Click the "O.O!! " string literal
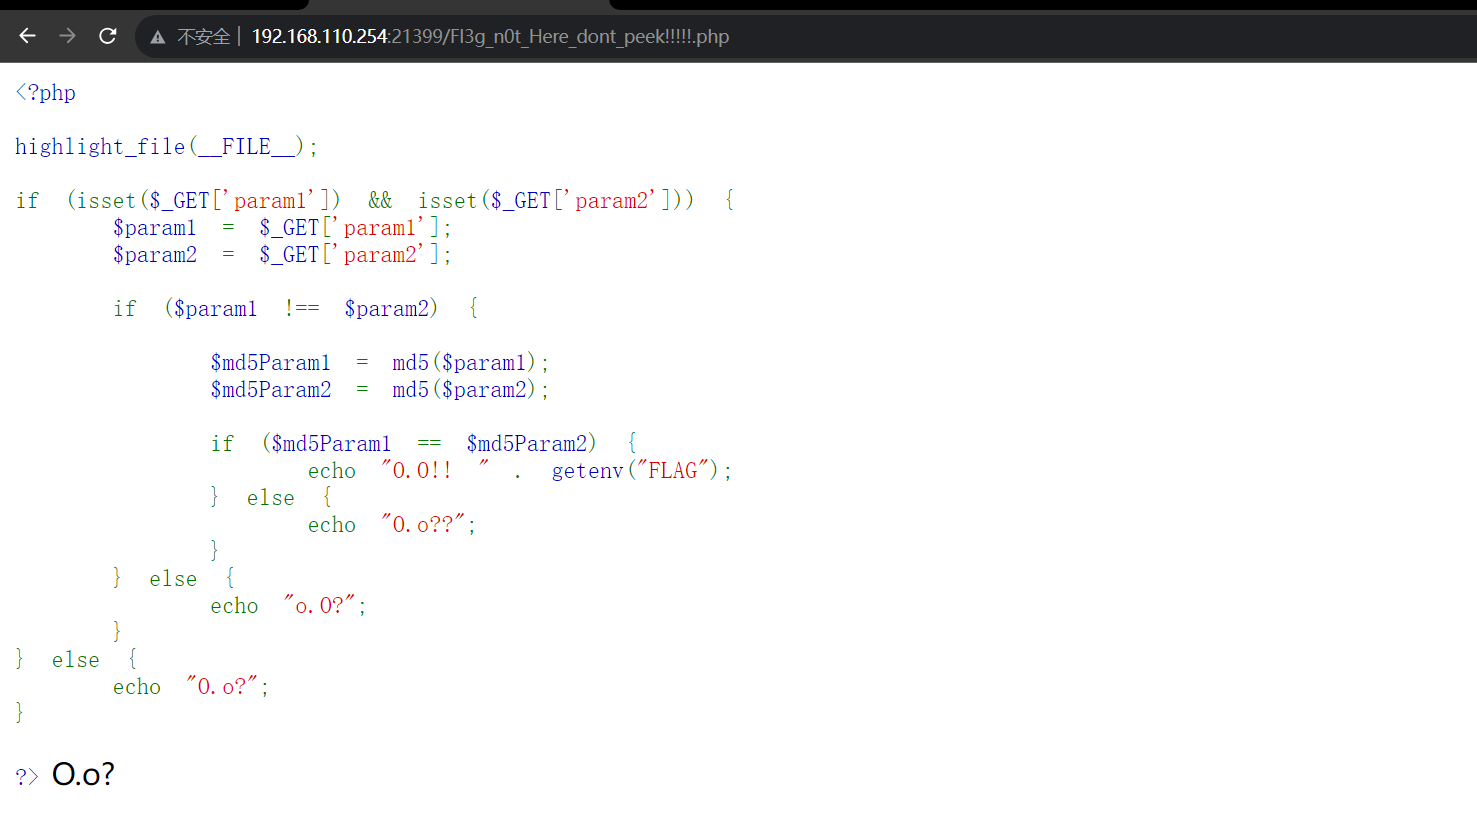Screen dimensions: 1477x824 click(435, 471)
